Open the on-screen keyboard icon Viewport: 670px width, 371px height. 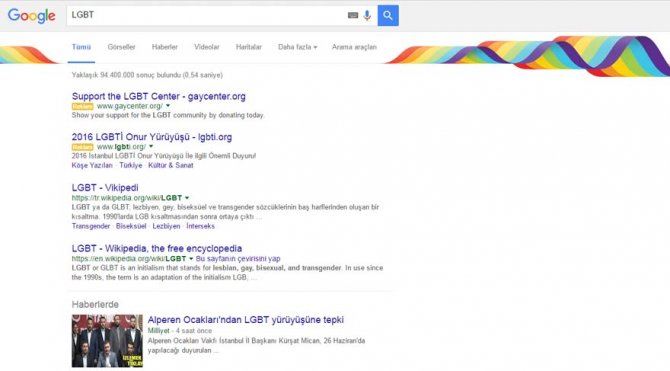point(353,15)
